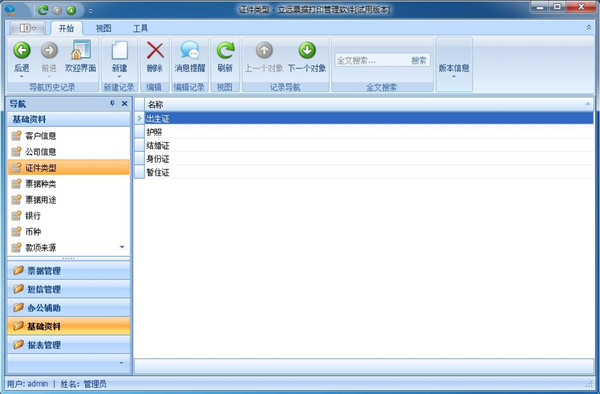Switch to the 视图 ribbon tab
The height and width of the screenshot is (394, 600).
point(103,28)
